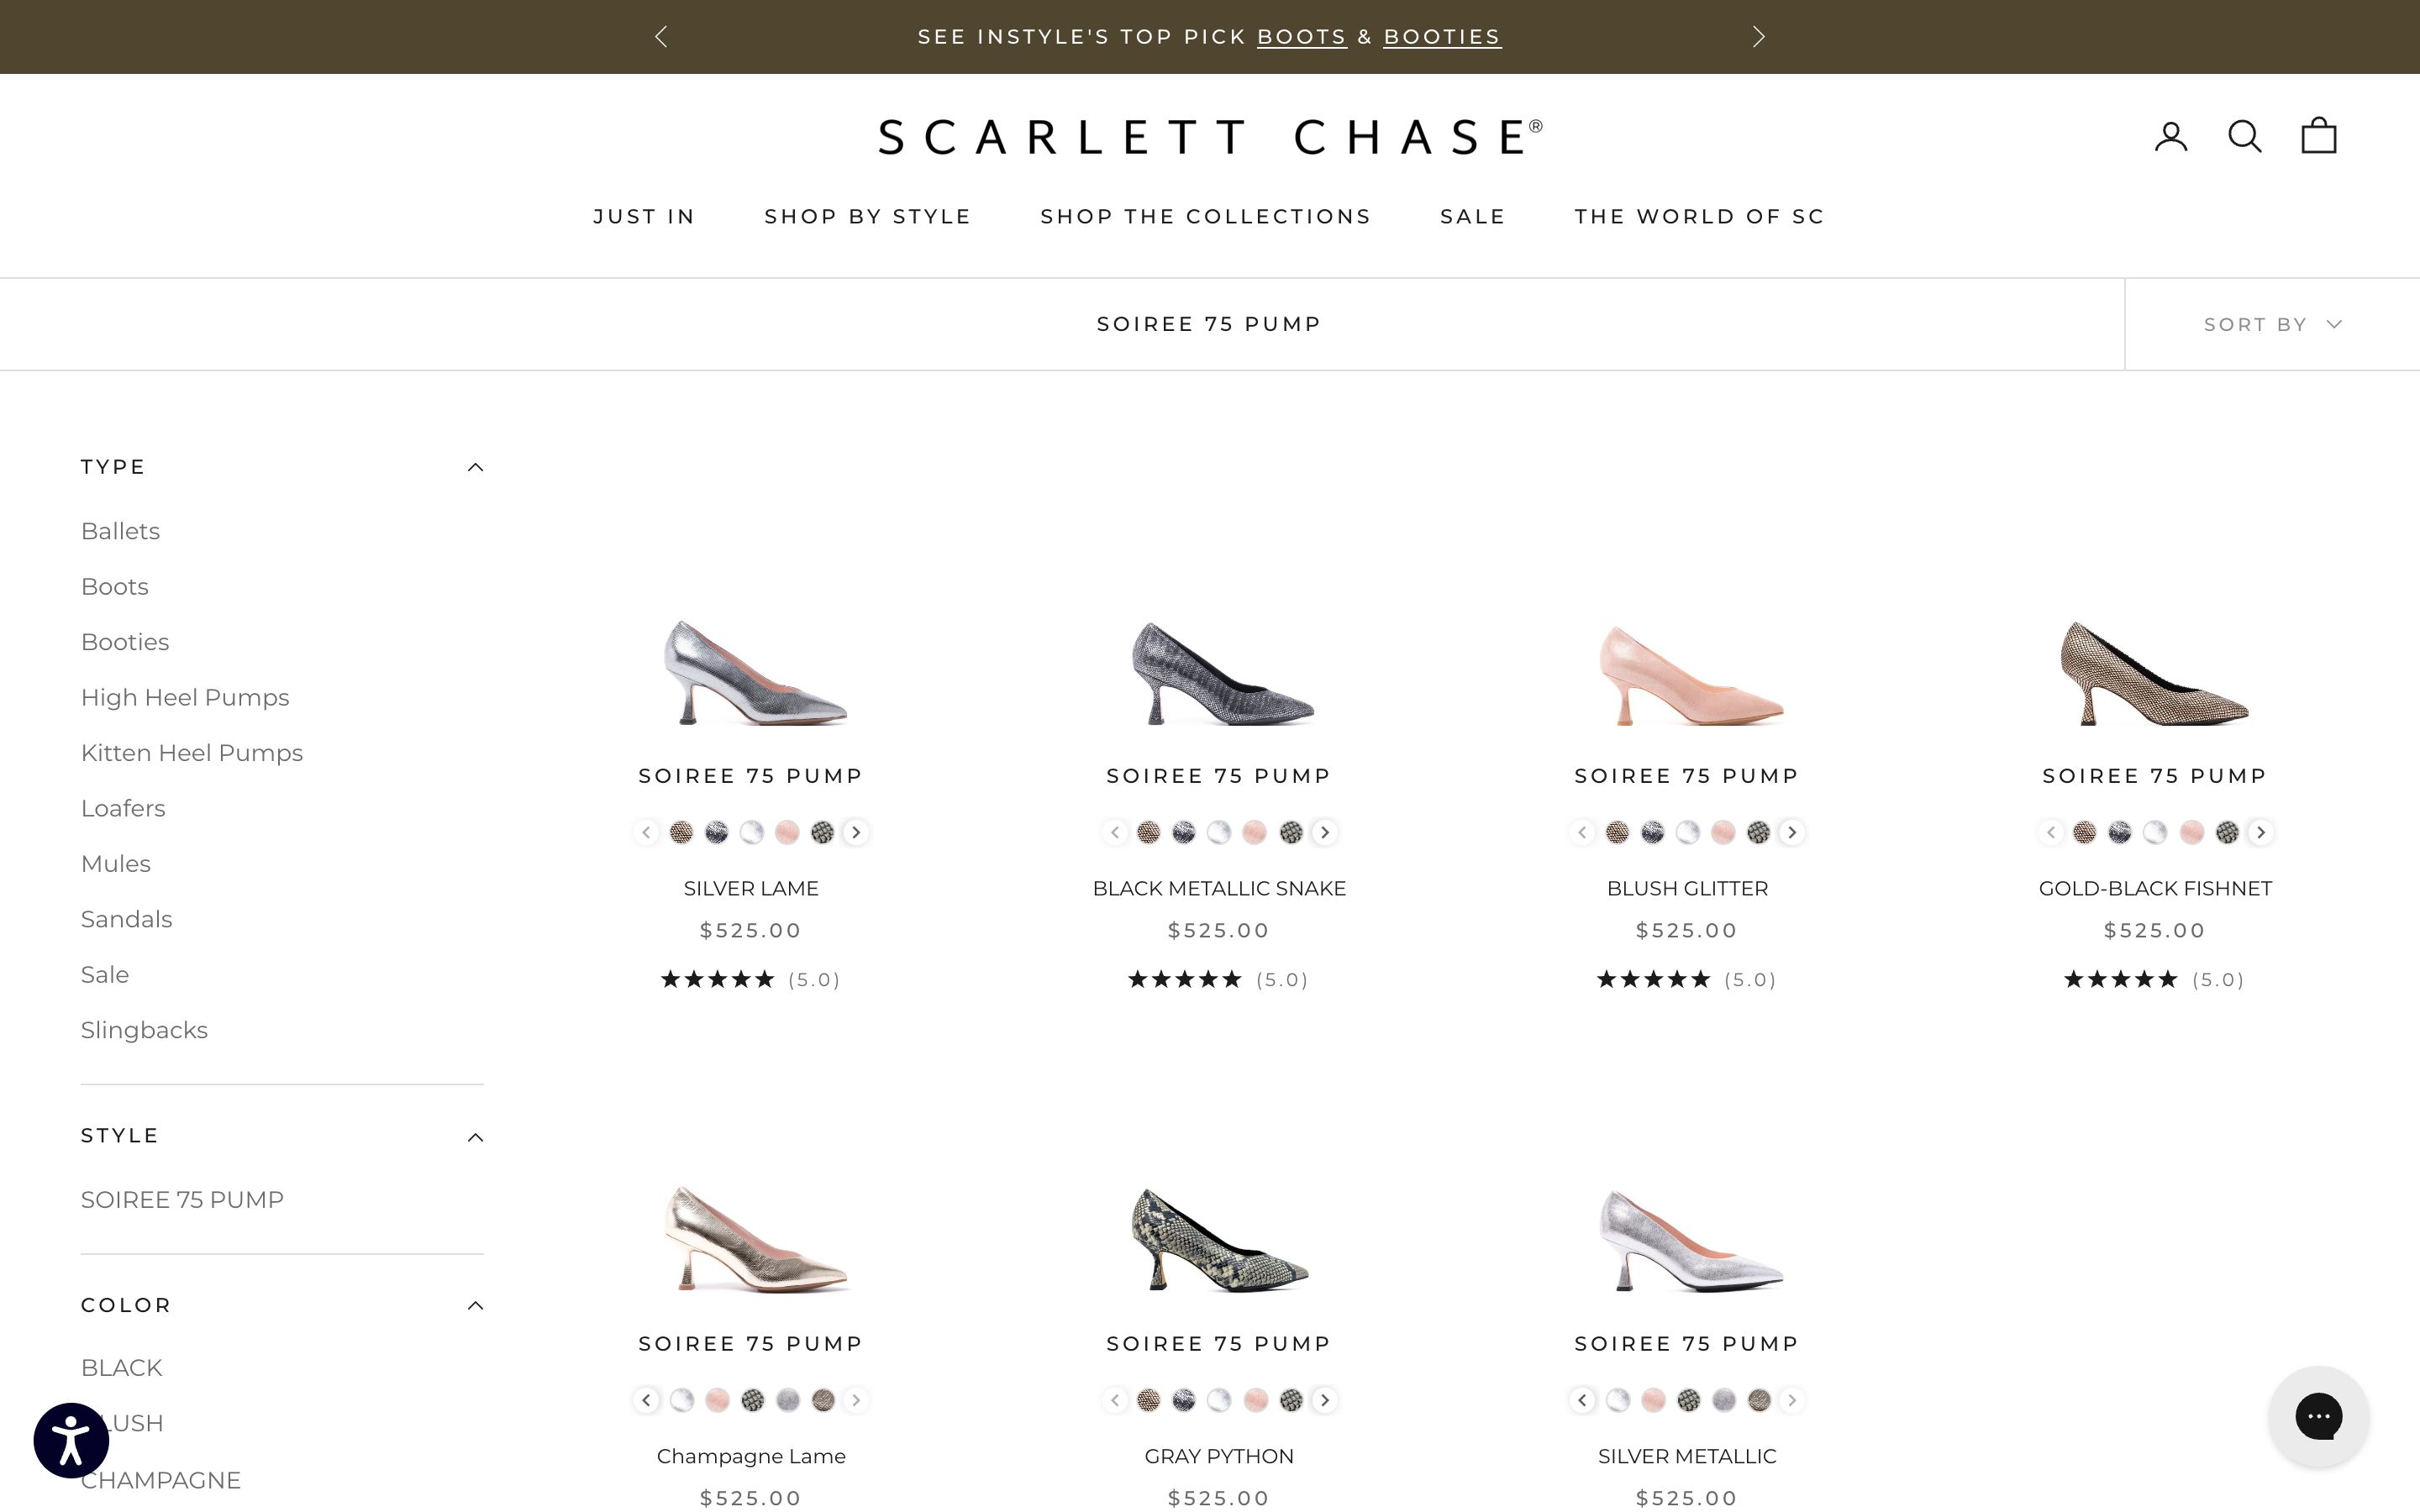This screenshot has height=1512, width=2420.
Task: Select the blush swatch on Black Metallic Snake
Action: (x=1255, y=832)
